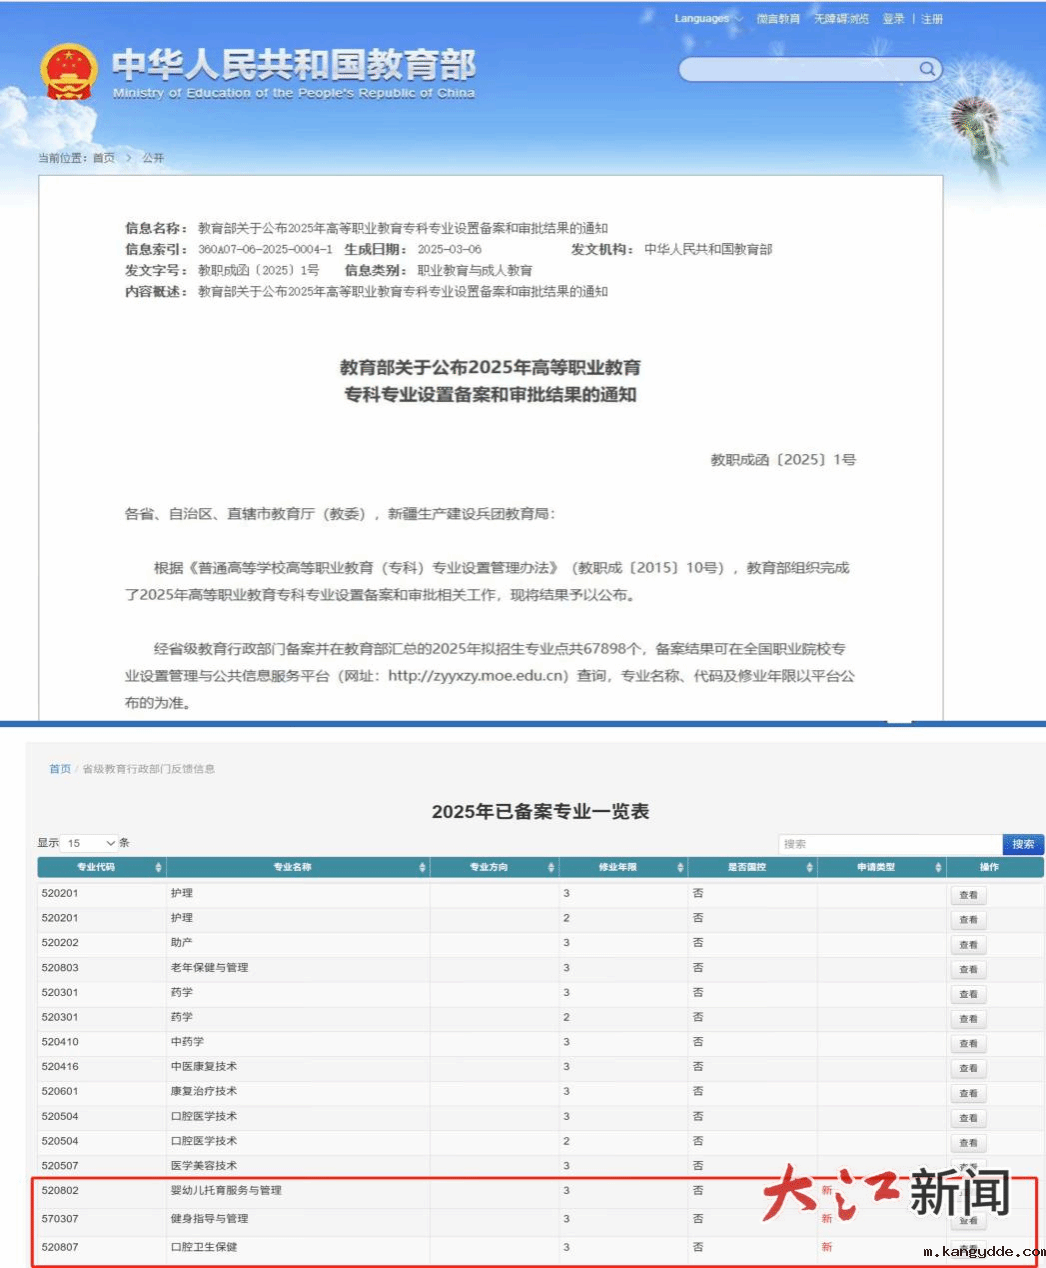Viewport: 1046px width, 1268px height.
Task: Open the 显示 15 rows-per-page dropdown
Action: coord(90,843)
